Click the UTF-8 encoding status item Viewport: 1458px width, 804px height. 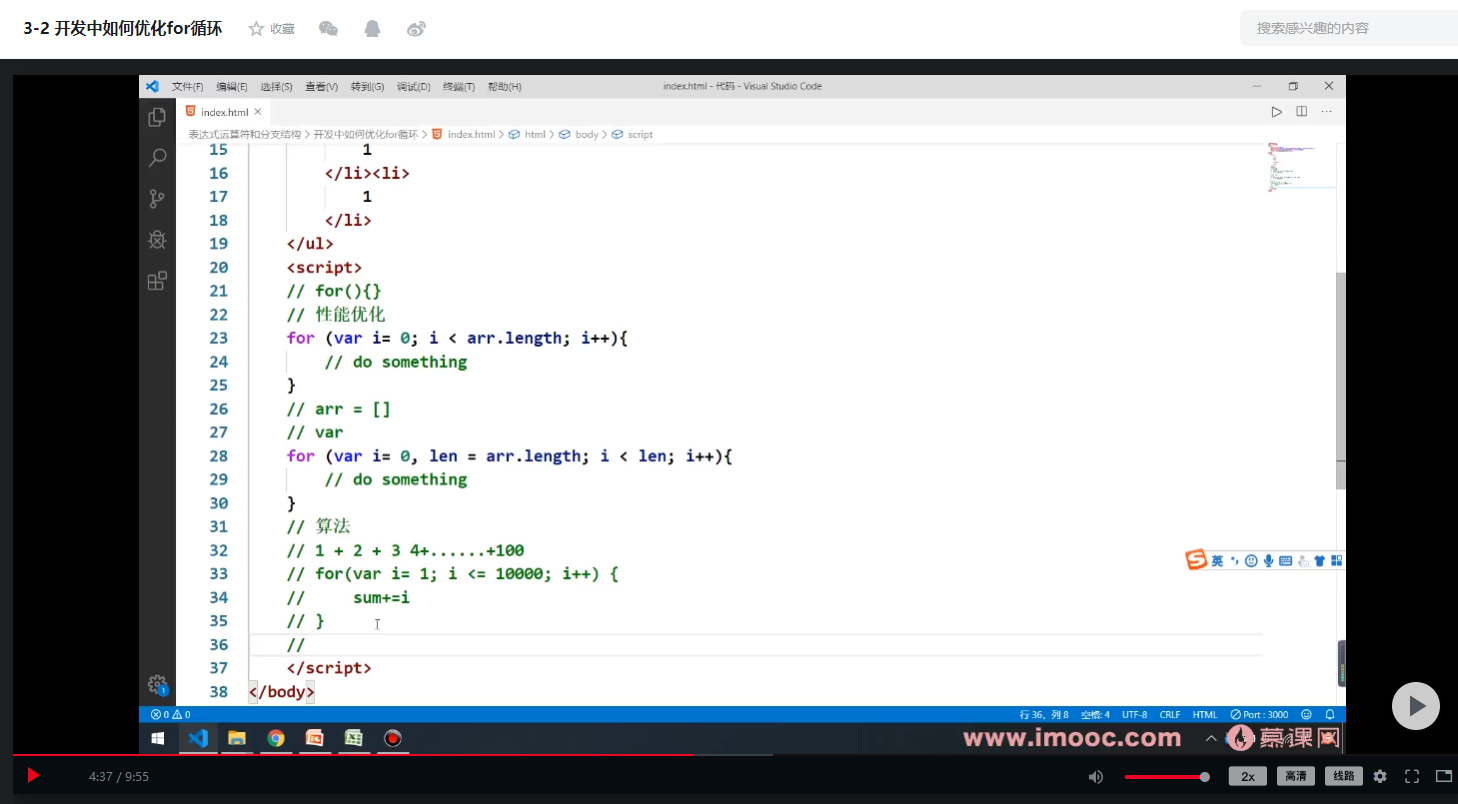point(1135,715)
